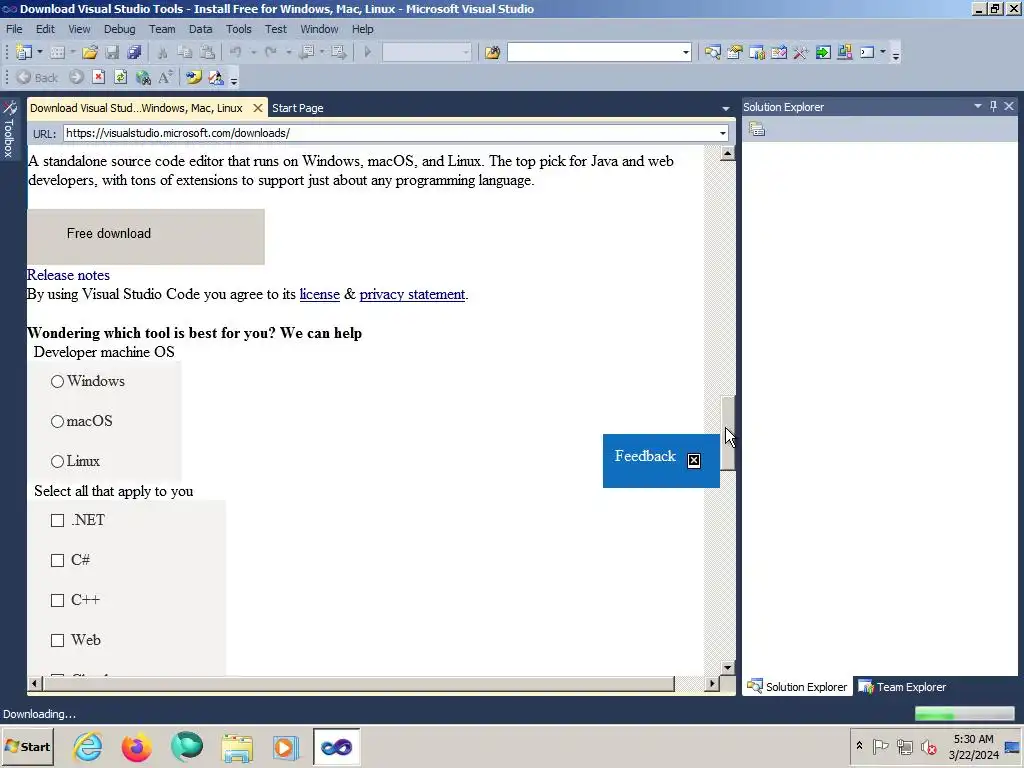
Task: Open the File menu
Action: pos(14,29)
